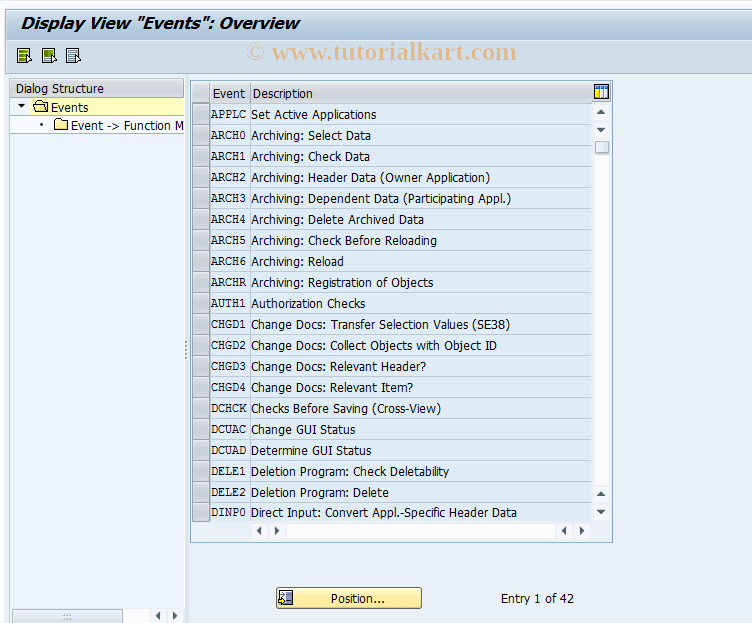Screen dimensions: 752x623
Task: Click Dialog Structure panel scroll-left arrow
Action: point(158,615)
